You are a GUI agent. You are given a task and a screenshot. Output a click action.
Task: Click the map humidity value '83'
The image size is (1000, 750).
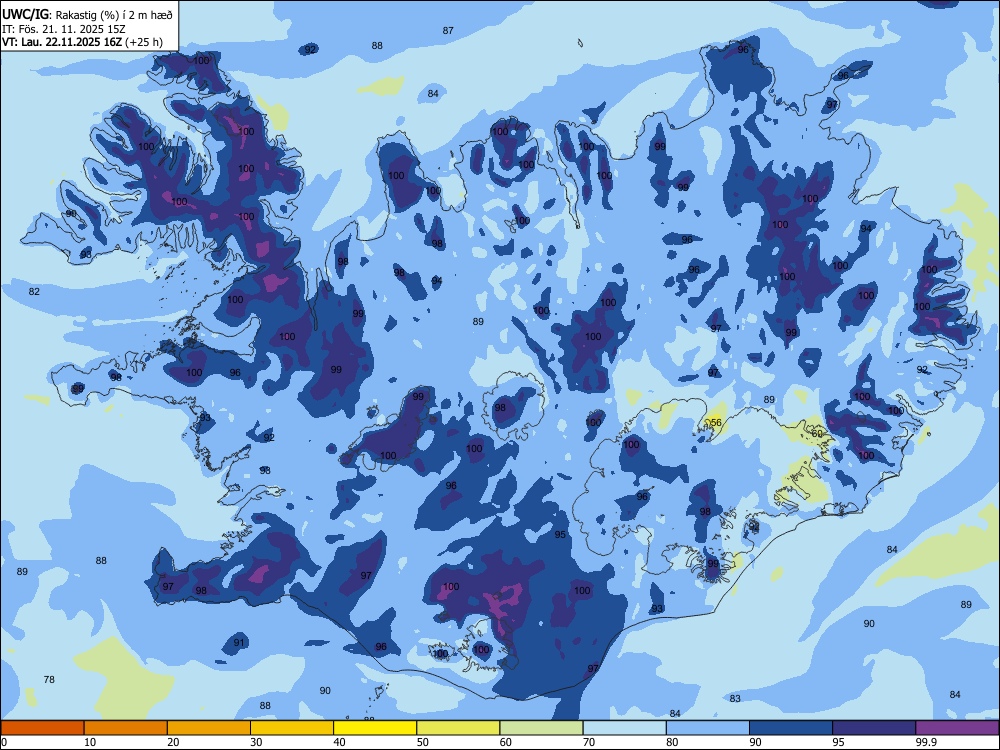point(735,698)
